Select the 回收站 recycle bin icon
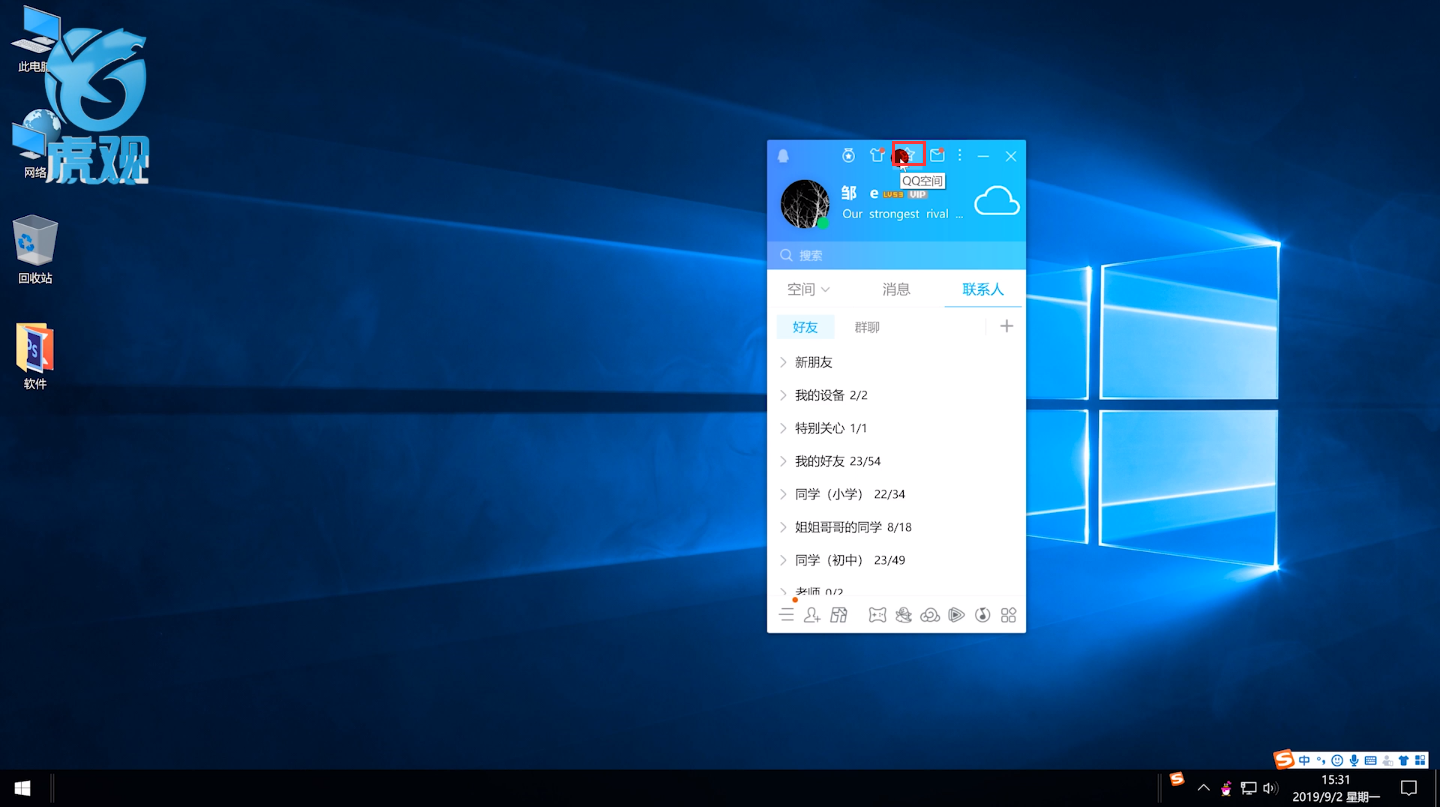 click(x=35, y=250)
